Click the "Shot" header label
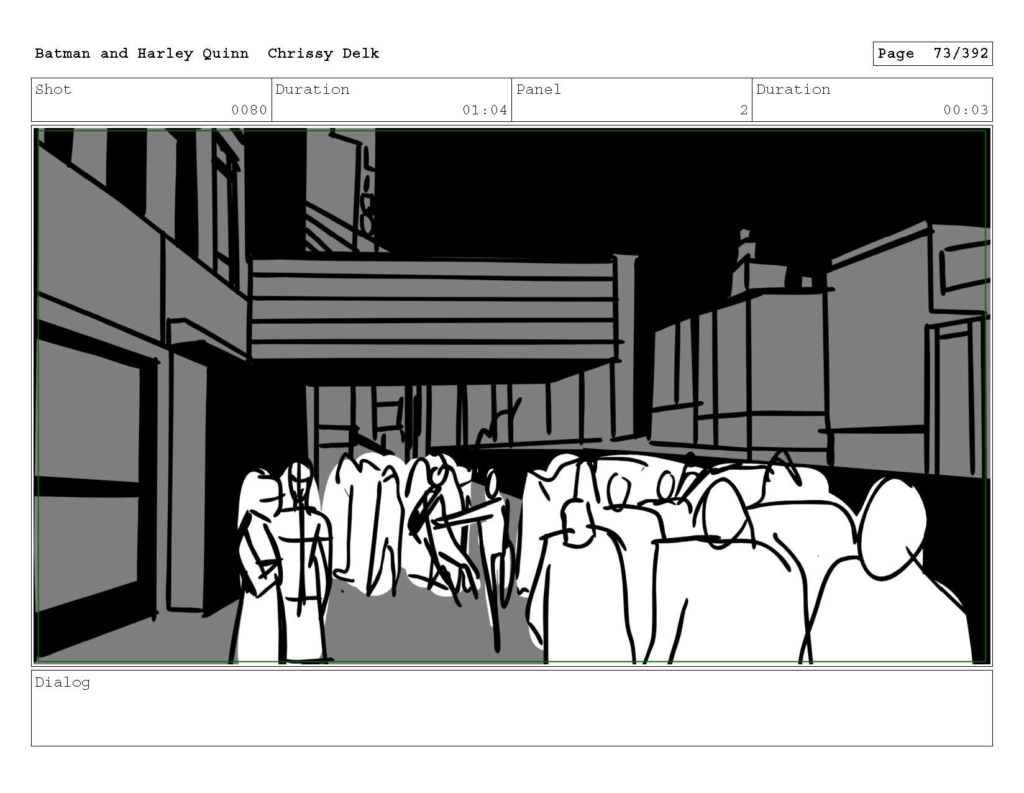1024x793 pixels. click(53, 89)
